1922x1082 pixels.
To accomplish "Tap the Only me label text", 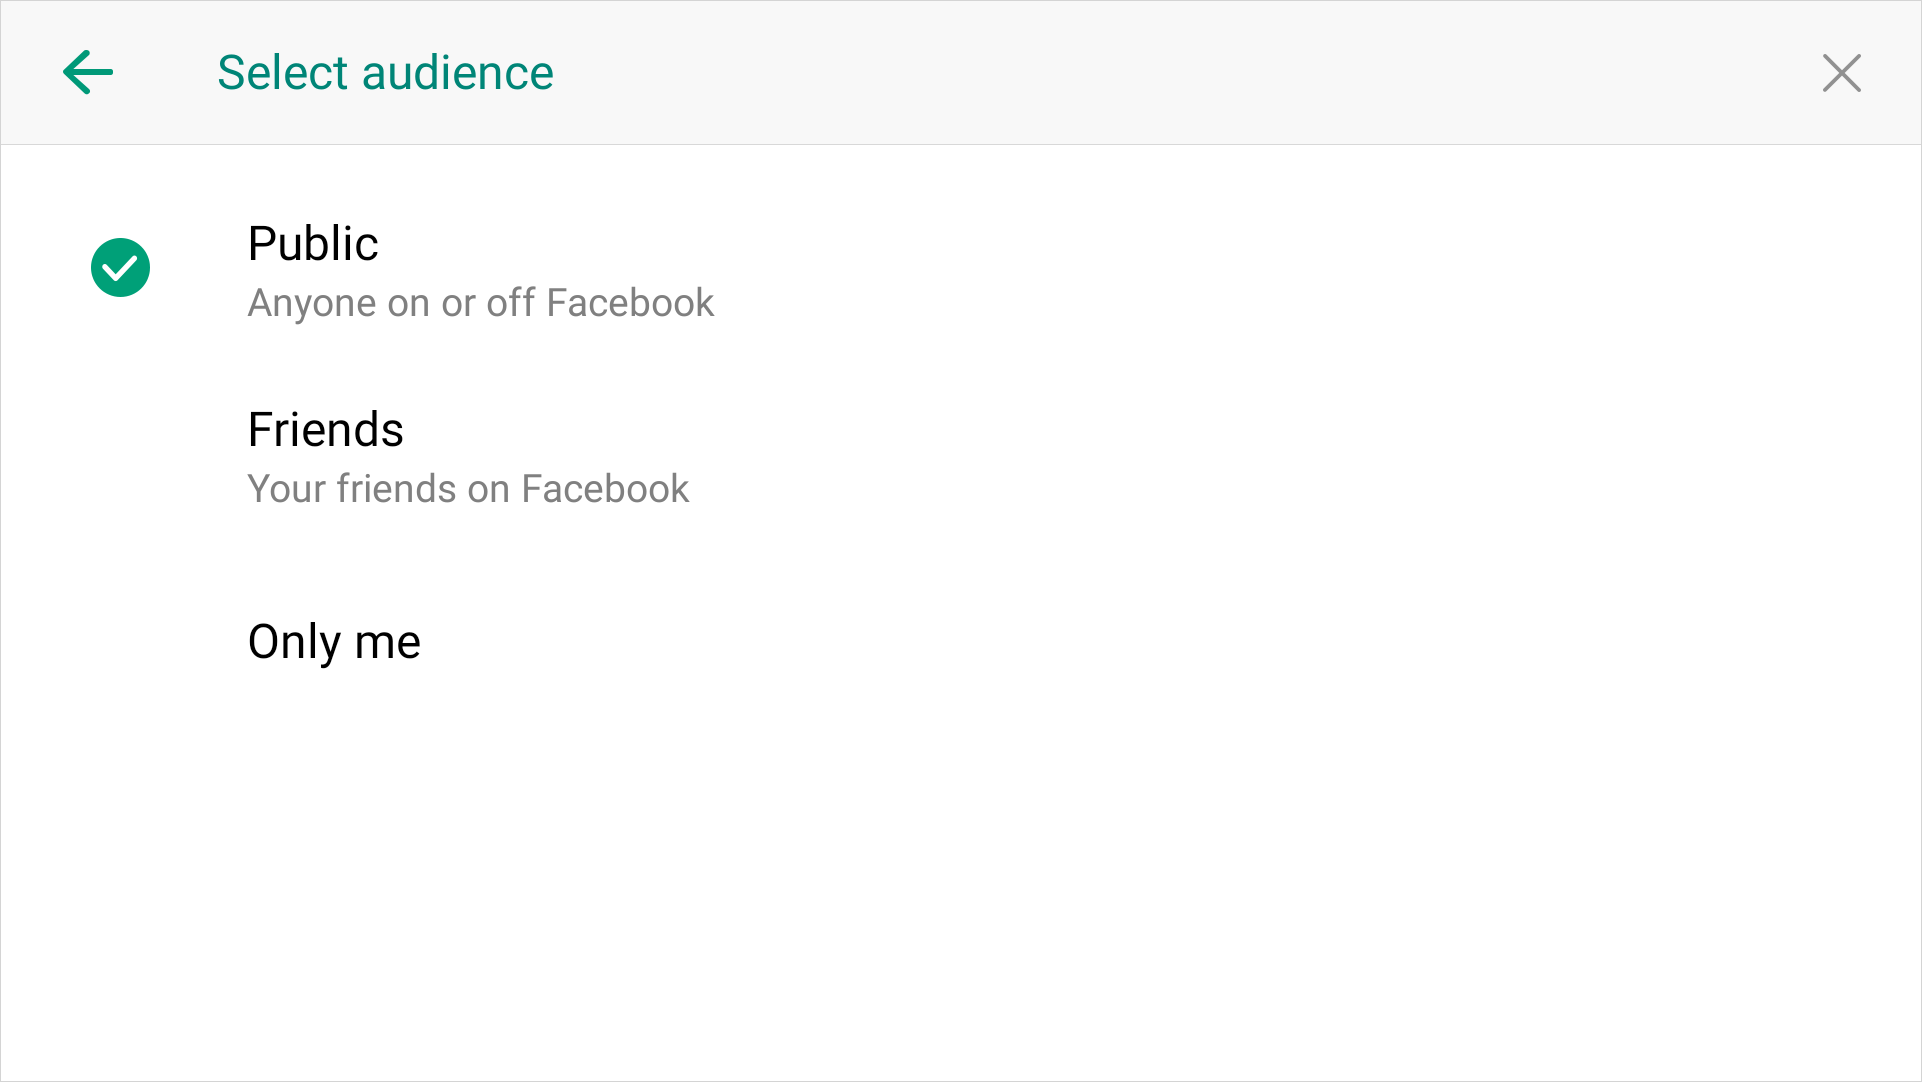I will pos(334,642).
